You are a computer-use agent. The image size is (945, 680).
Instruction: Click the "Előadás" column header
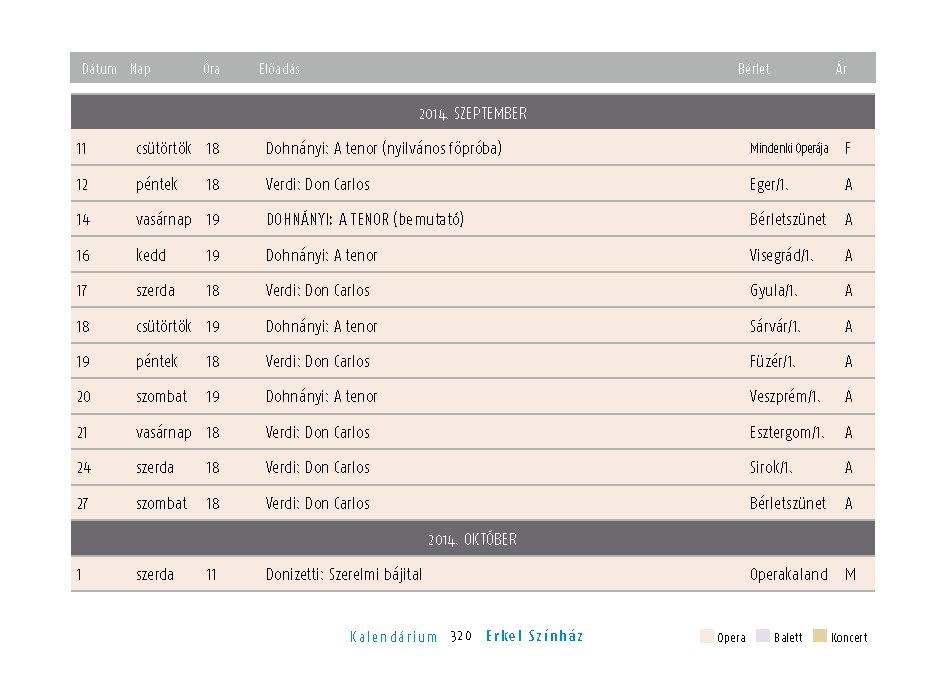pos(280,69)
